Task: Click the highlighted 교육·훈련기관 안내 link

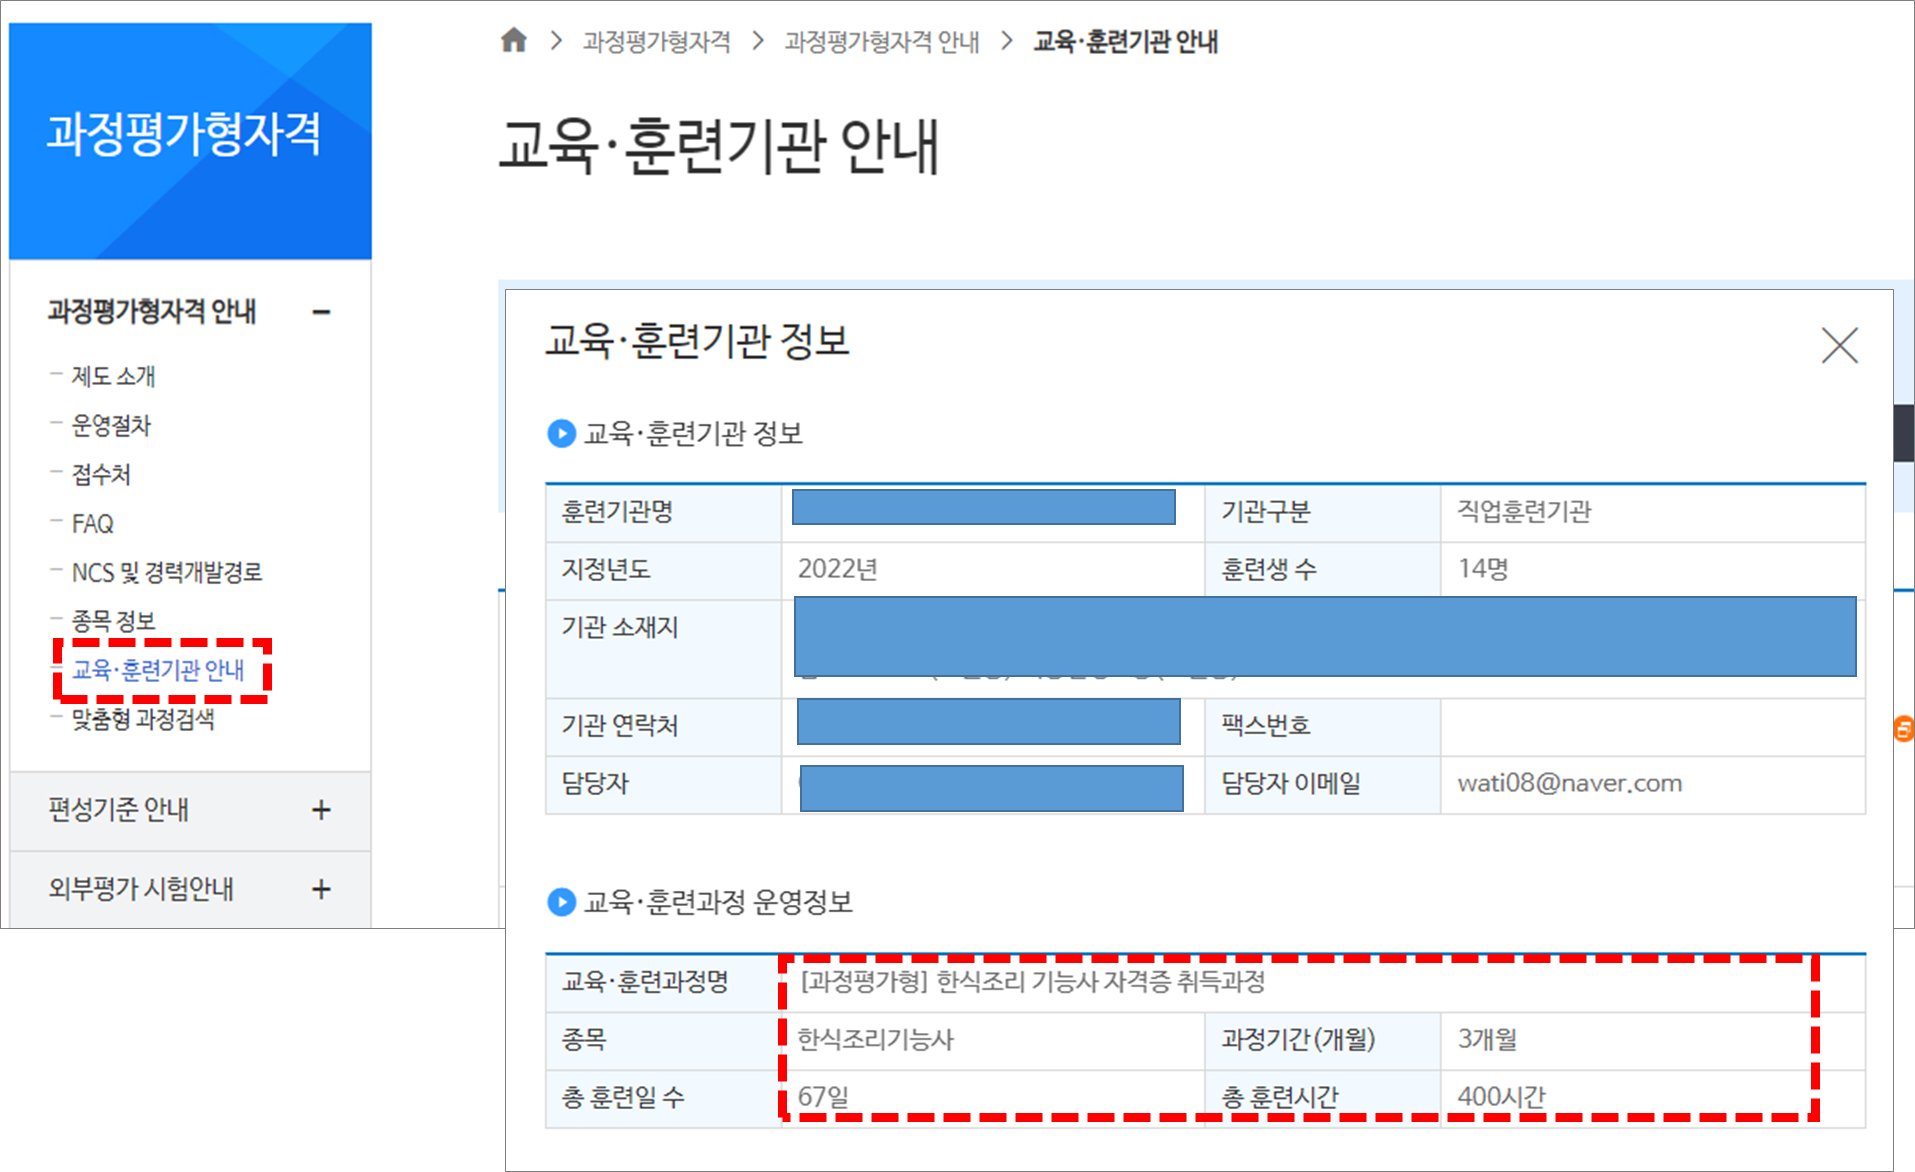Action: coord(157,672)
